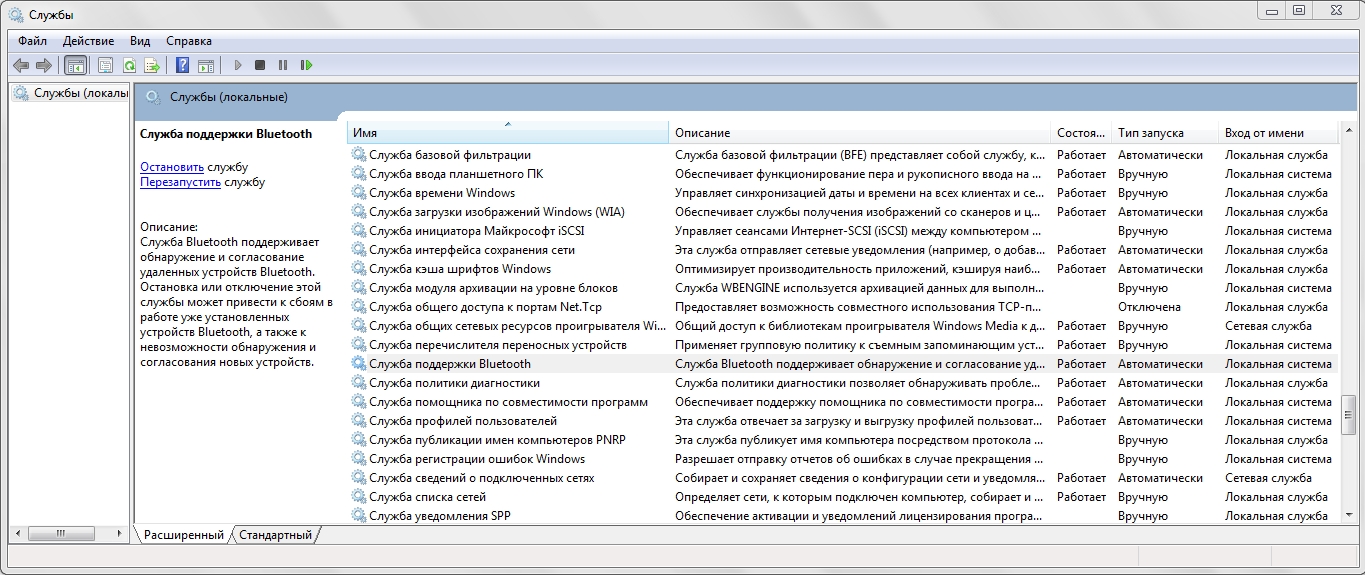This screenshot has width=1365, height=575.
Task: Click the Refresh toolbar icon
Action: pyautogui.click(x=129, y=65)
